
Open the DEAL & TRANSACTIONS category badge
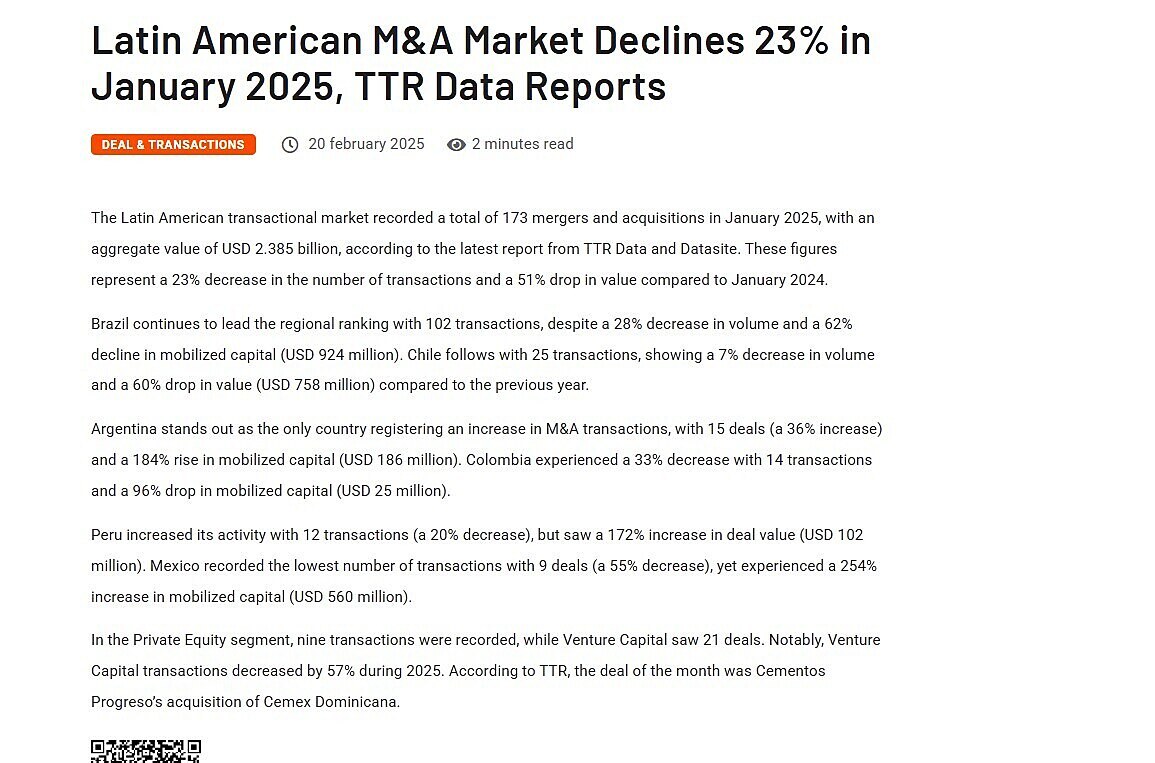coord(173,145)
